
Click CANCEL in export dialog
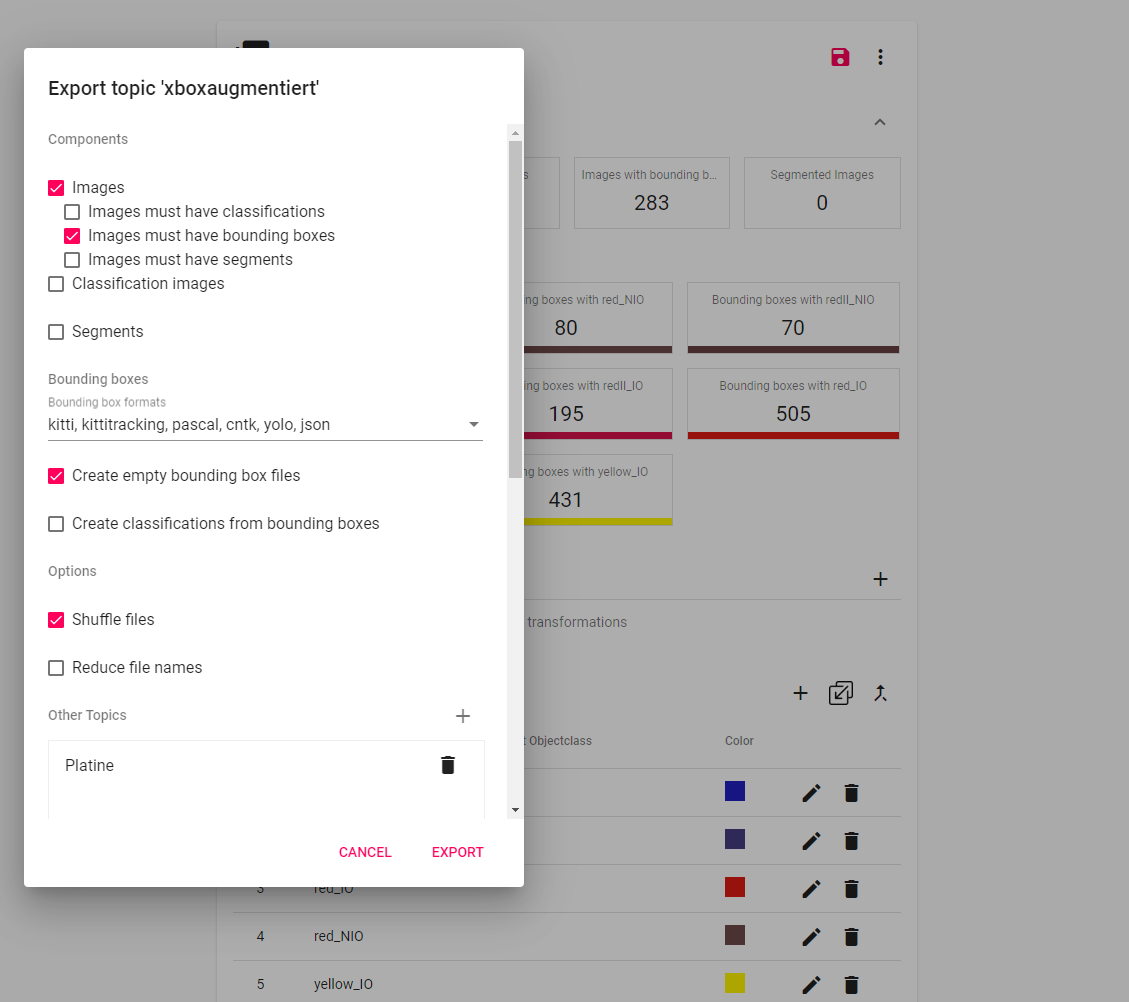(x=365, y=852)
